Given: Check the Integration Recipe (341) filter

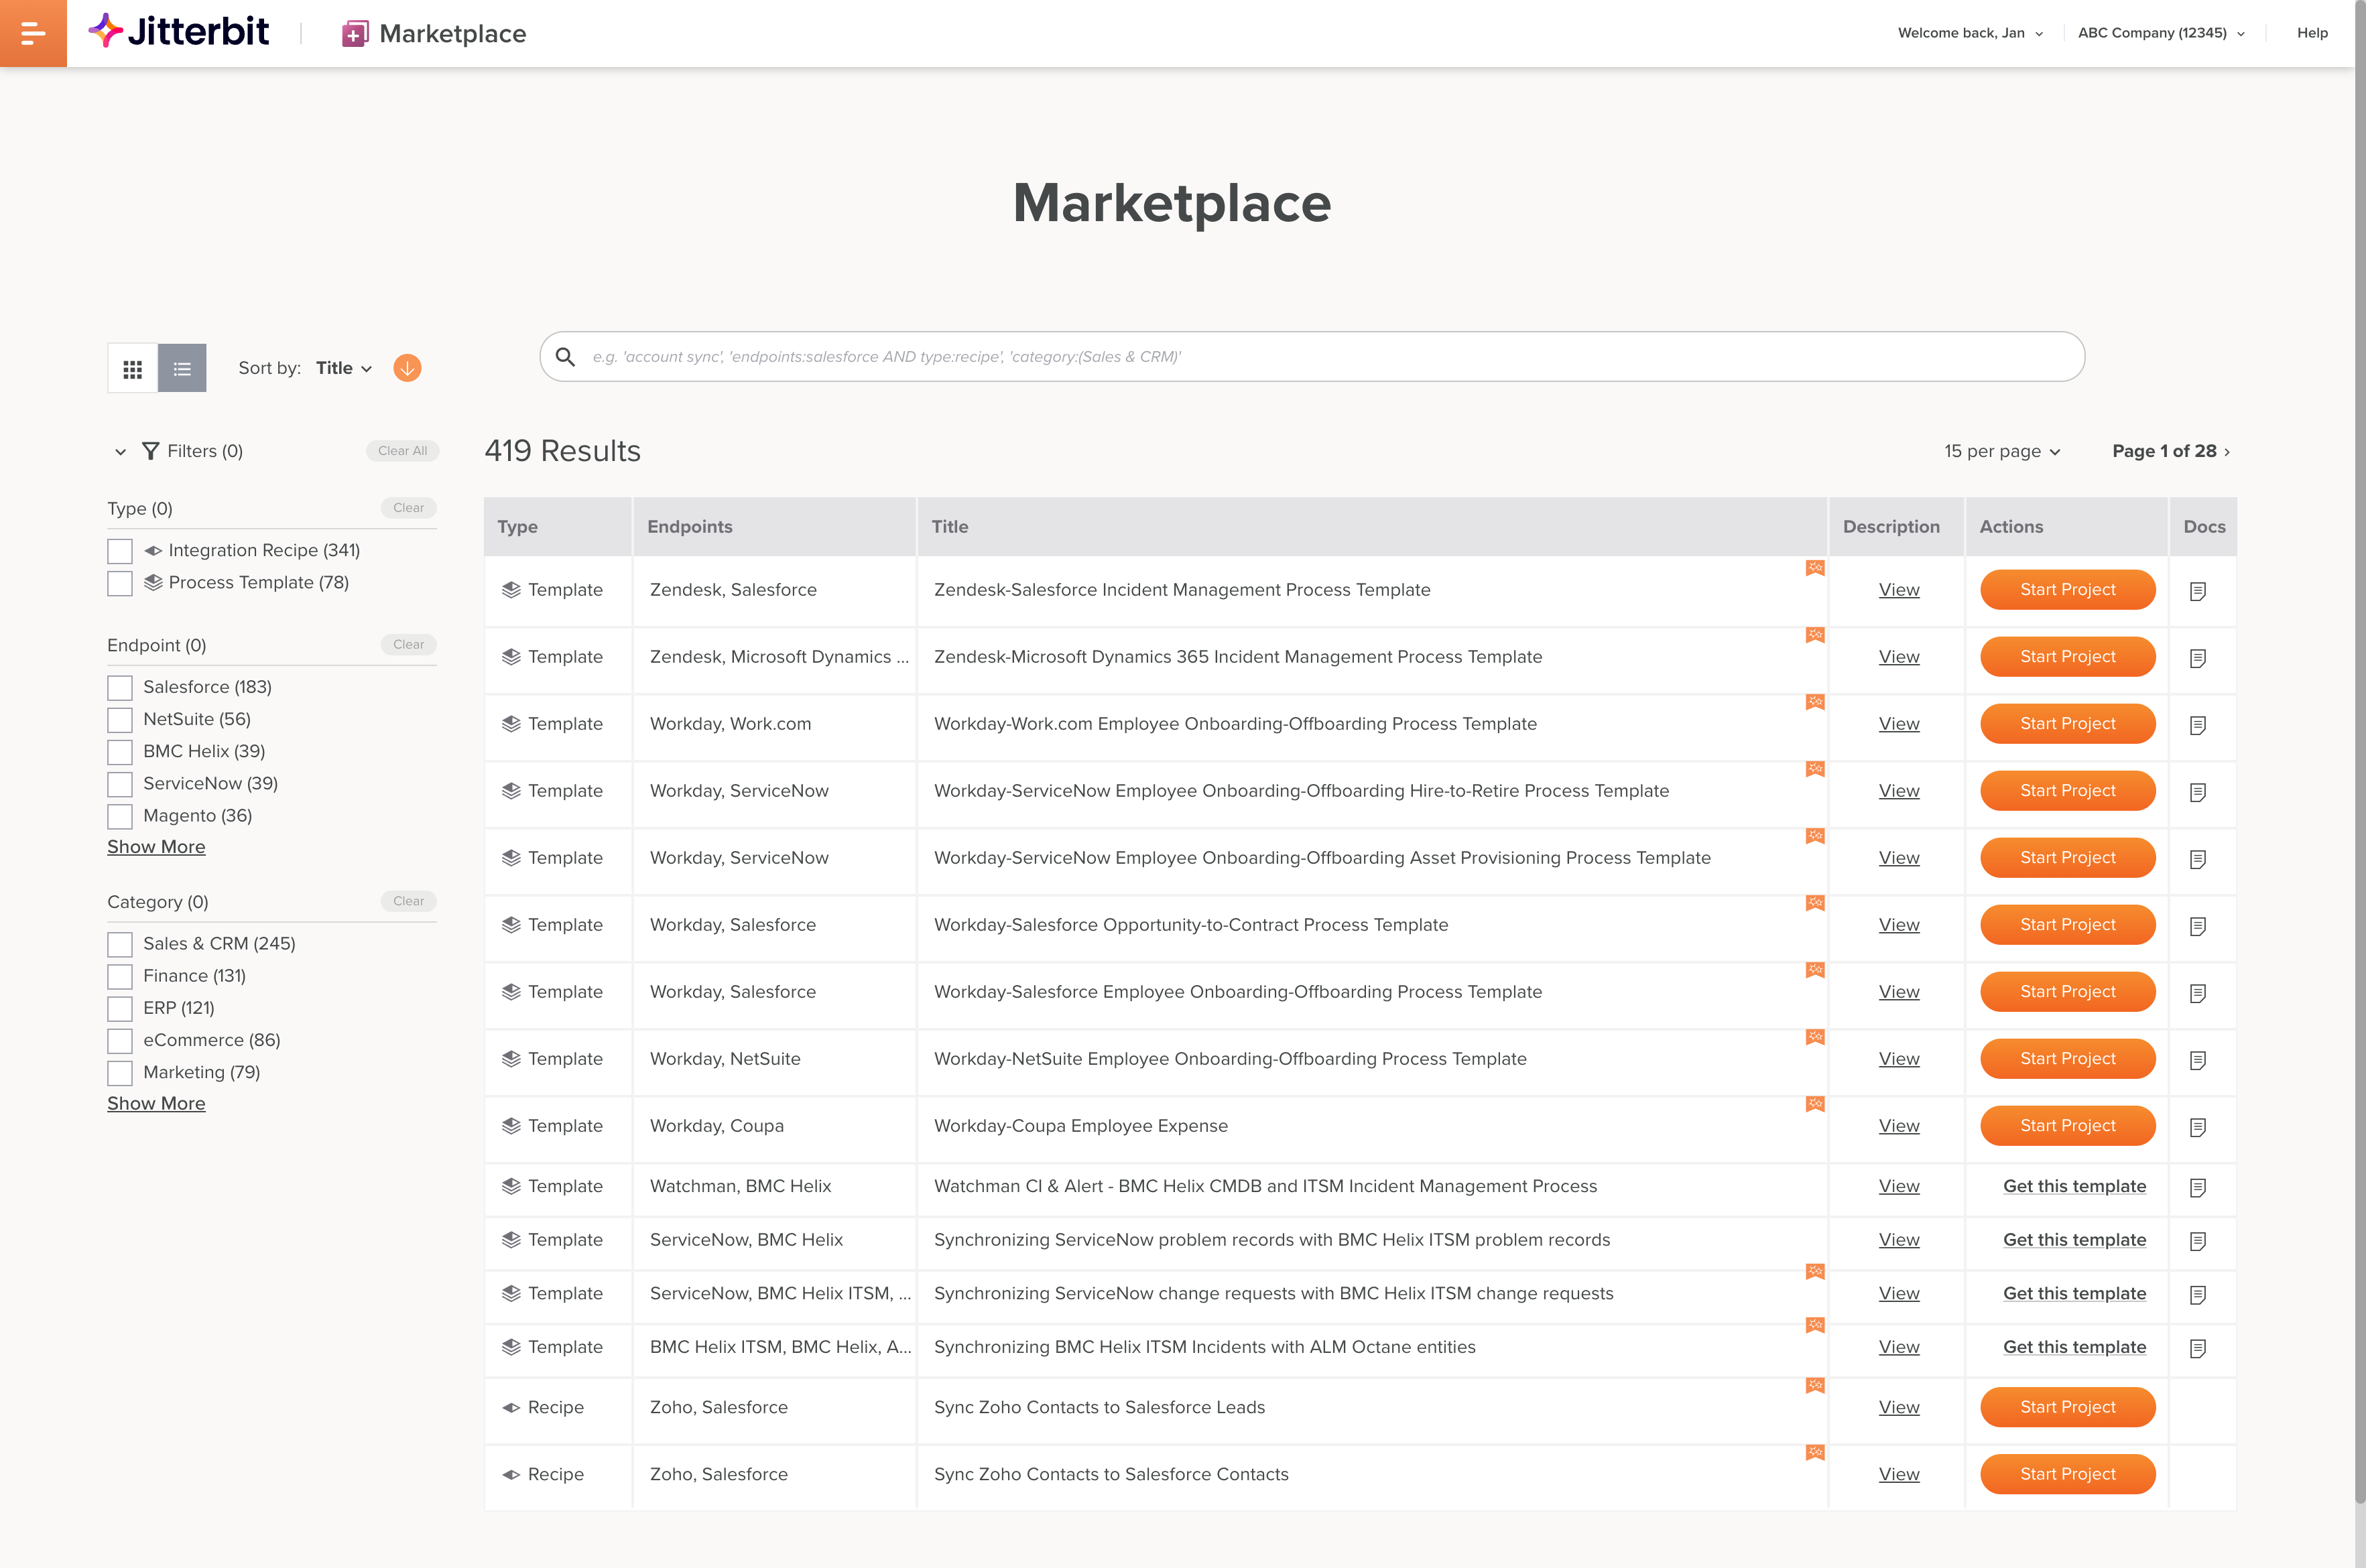Looking at the screenshot, I should pos(120,551).
